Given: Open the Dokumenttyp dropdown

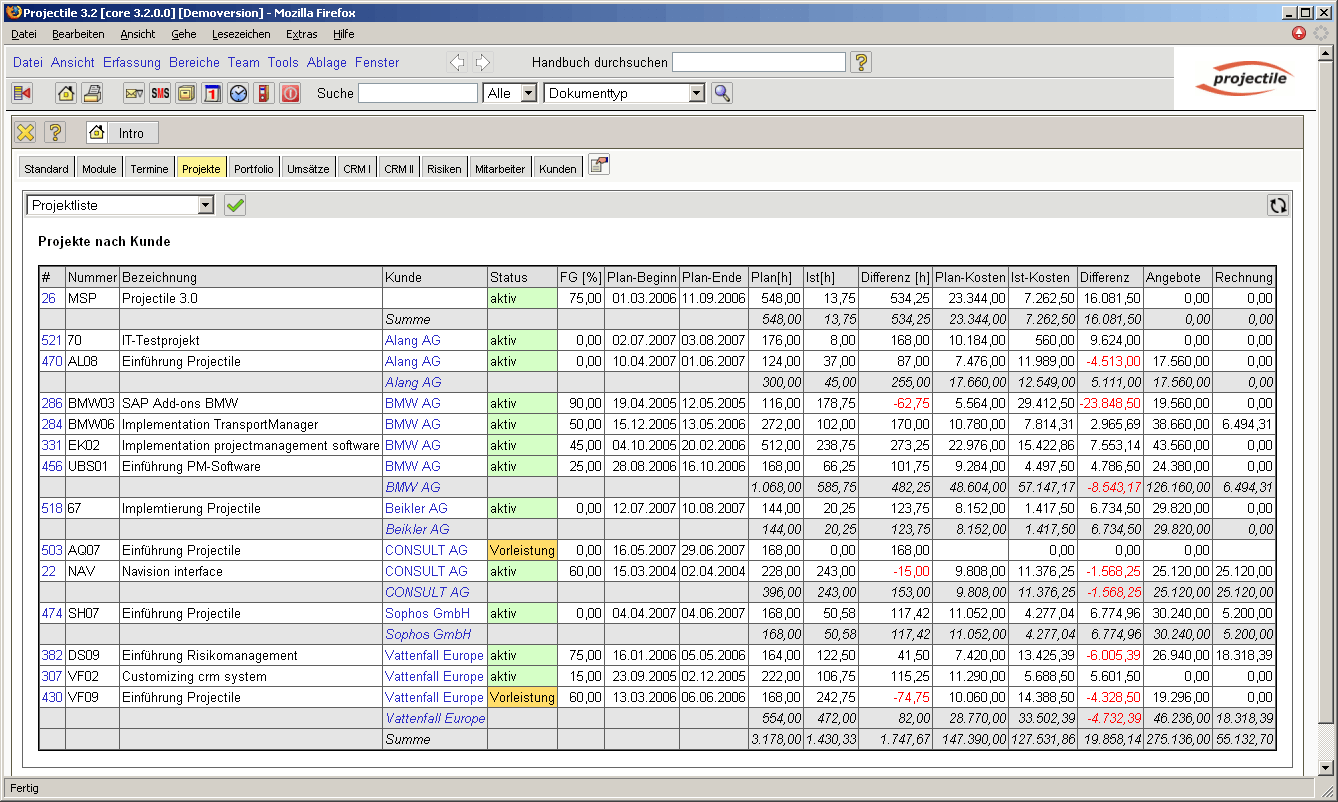Looking at the screenshot, I should [x=697, y=93].
